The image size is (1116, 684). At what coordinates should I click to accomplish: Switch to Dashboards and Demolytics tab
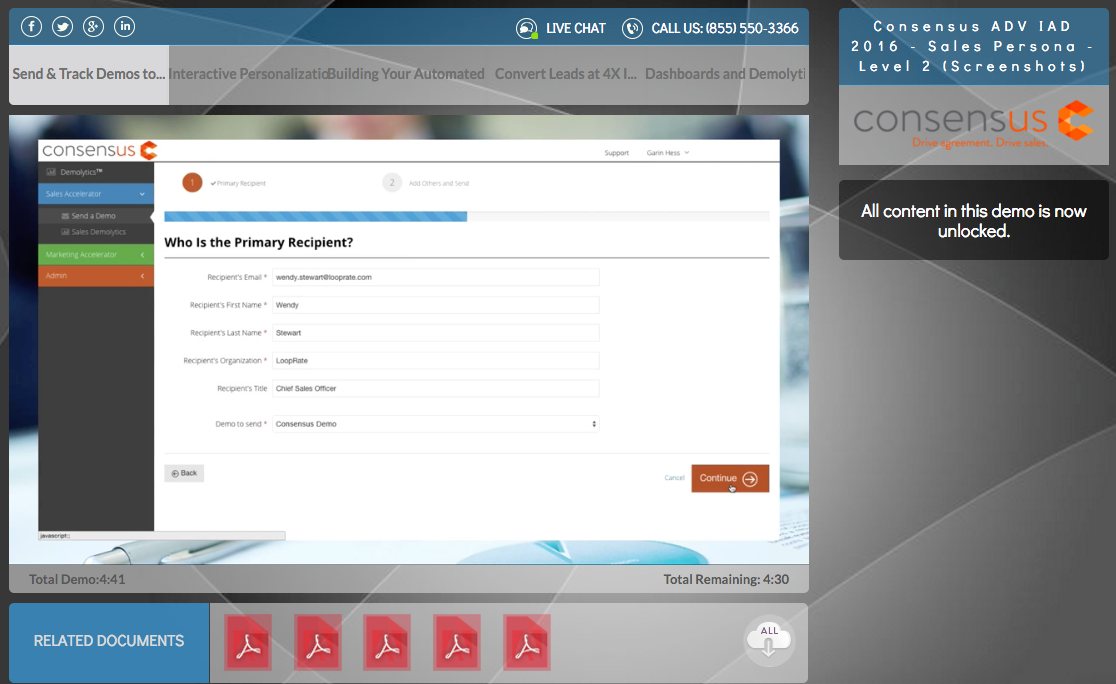pyautogui.click(x=725, y=75)
